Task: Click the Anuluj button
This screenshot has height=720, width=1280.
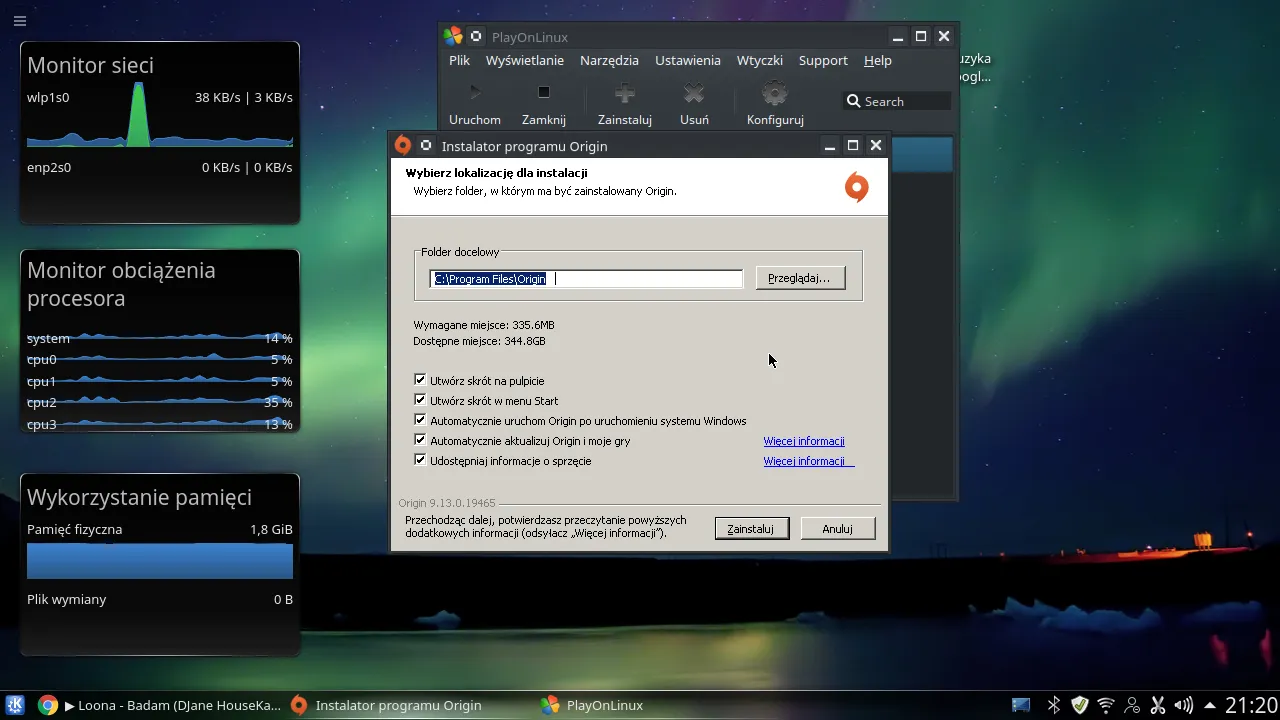Action: pyautogui.click(x=838, y=528)
